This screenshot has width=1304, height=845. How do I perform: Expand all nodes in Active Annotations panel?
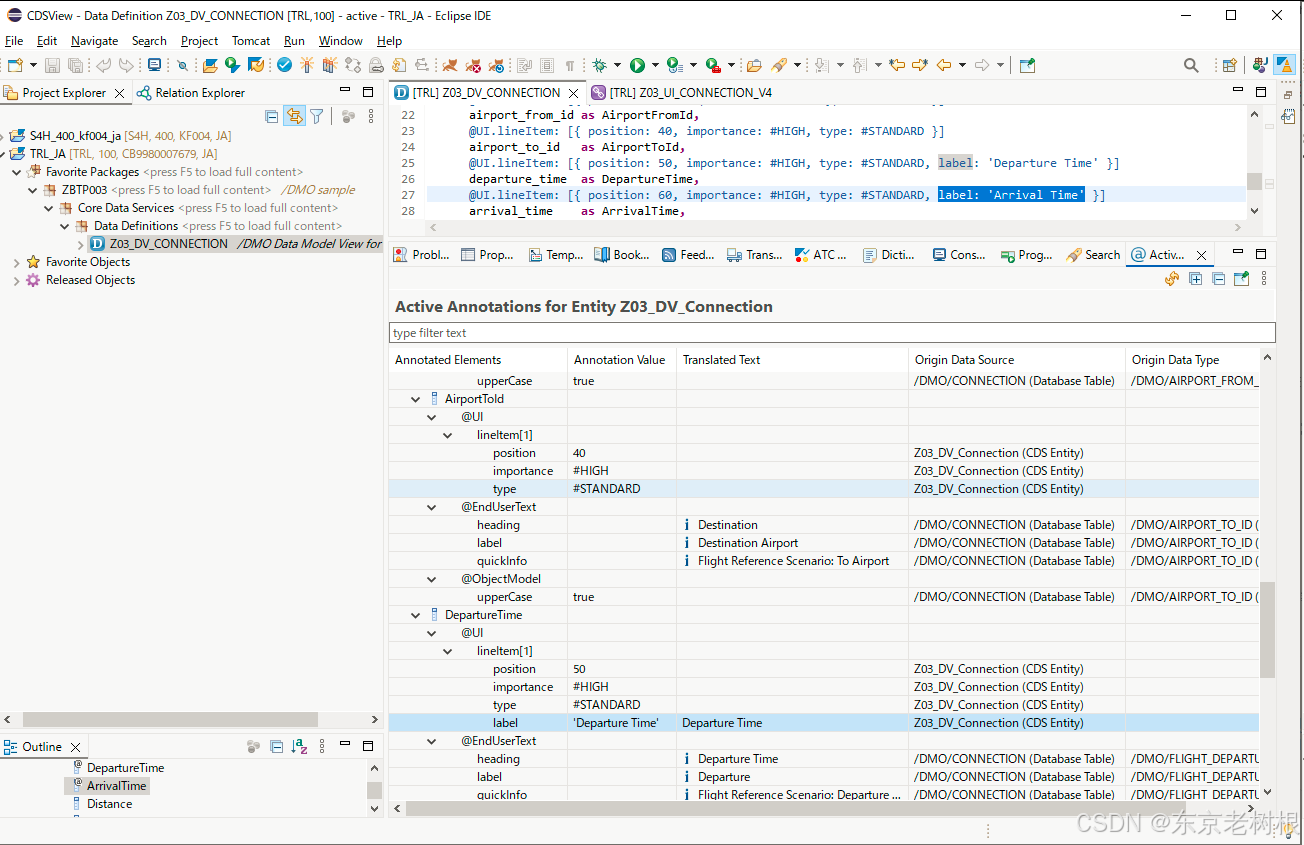click(1195, 279)
